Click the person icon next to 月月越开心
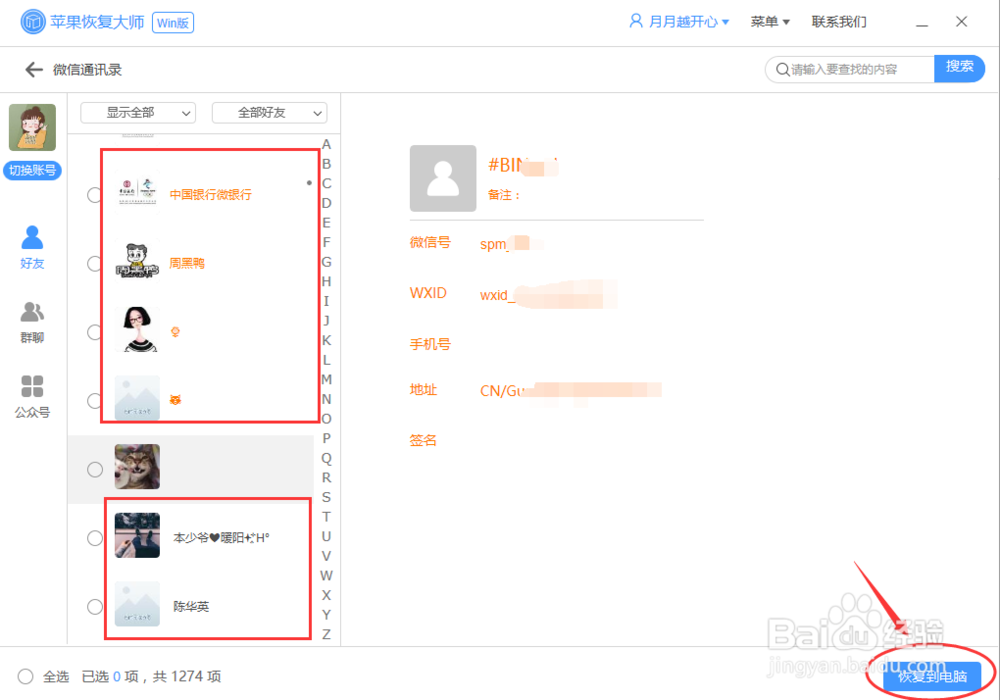The height and width of the screenshot is (700, 1000). tap(635, 20)
